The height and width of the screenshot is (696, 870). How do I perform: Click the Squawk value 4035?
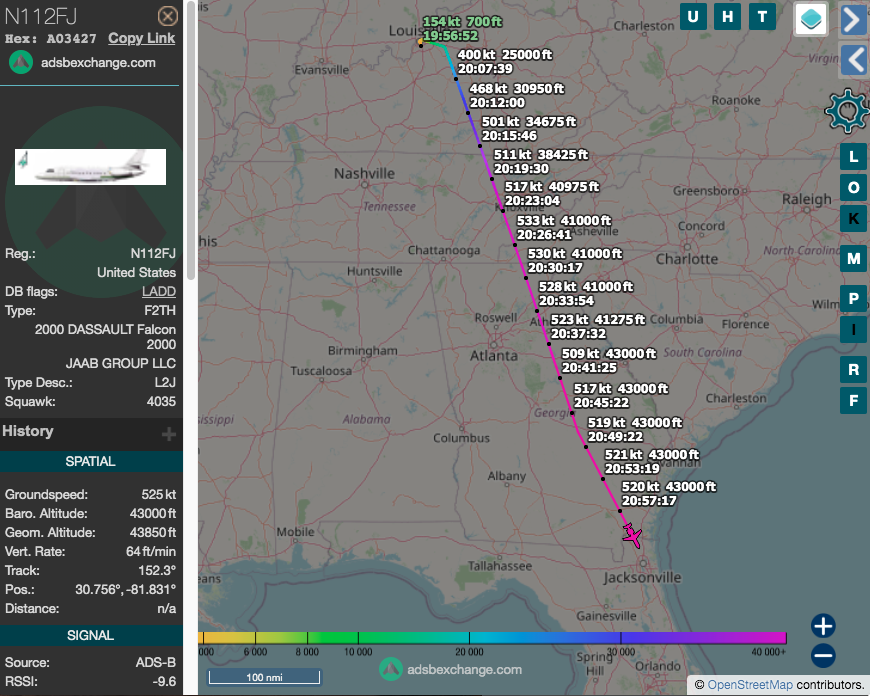161,402
